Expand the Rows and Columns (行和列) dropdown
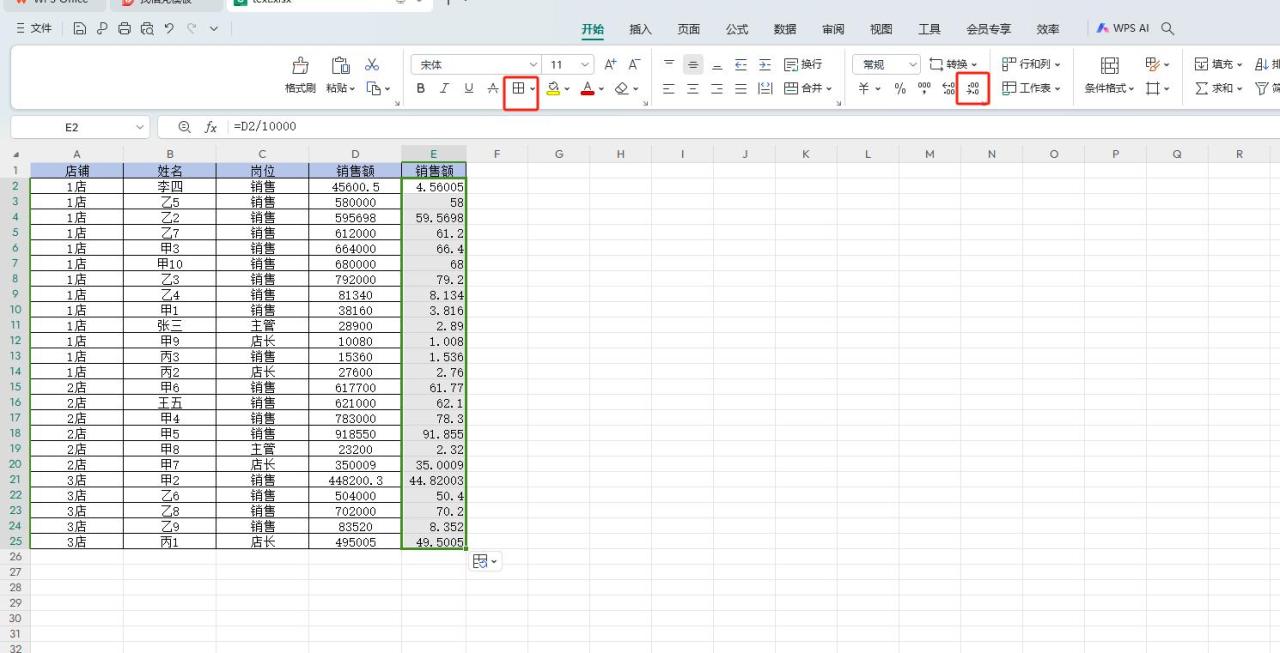The image size is (1280, 653). click(1057, 64)
